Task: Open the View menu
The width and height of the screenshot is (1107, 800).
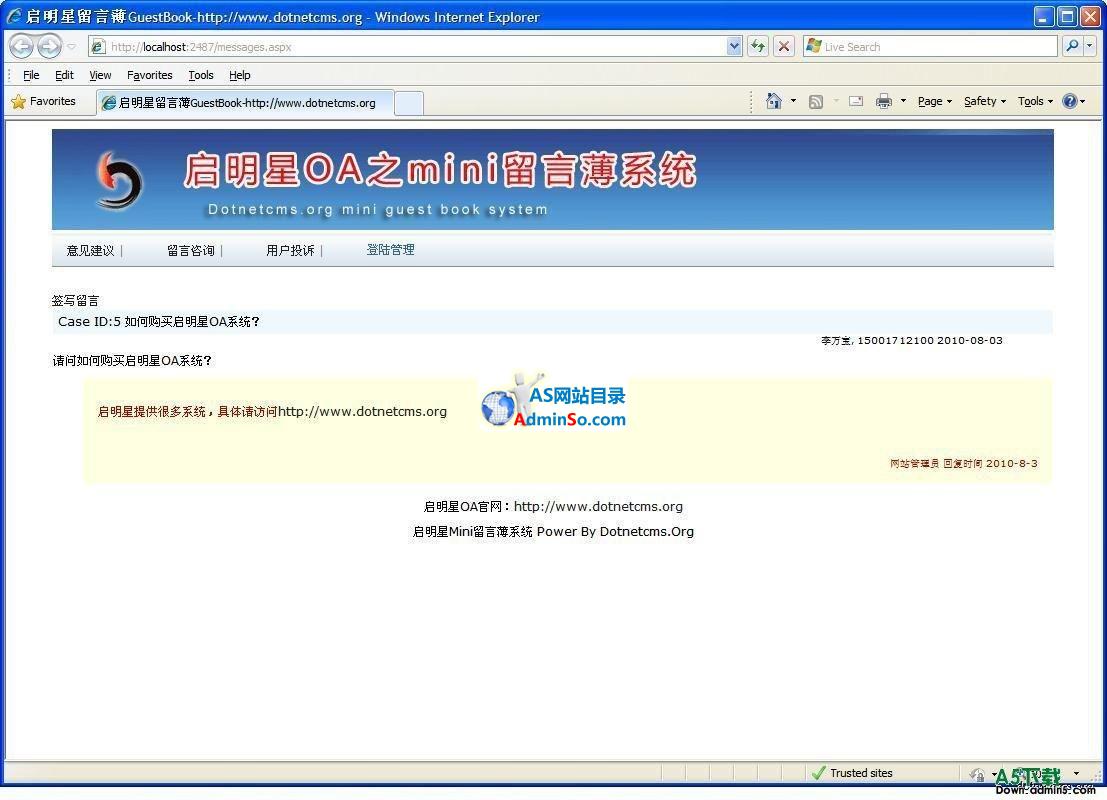Action: (x=100, y=75)
